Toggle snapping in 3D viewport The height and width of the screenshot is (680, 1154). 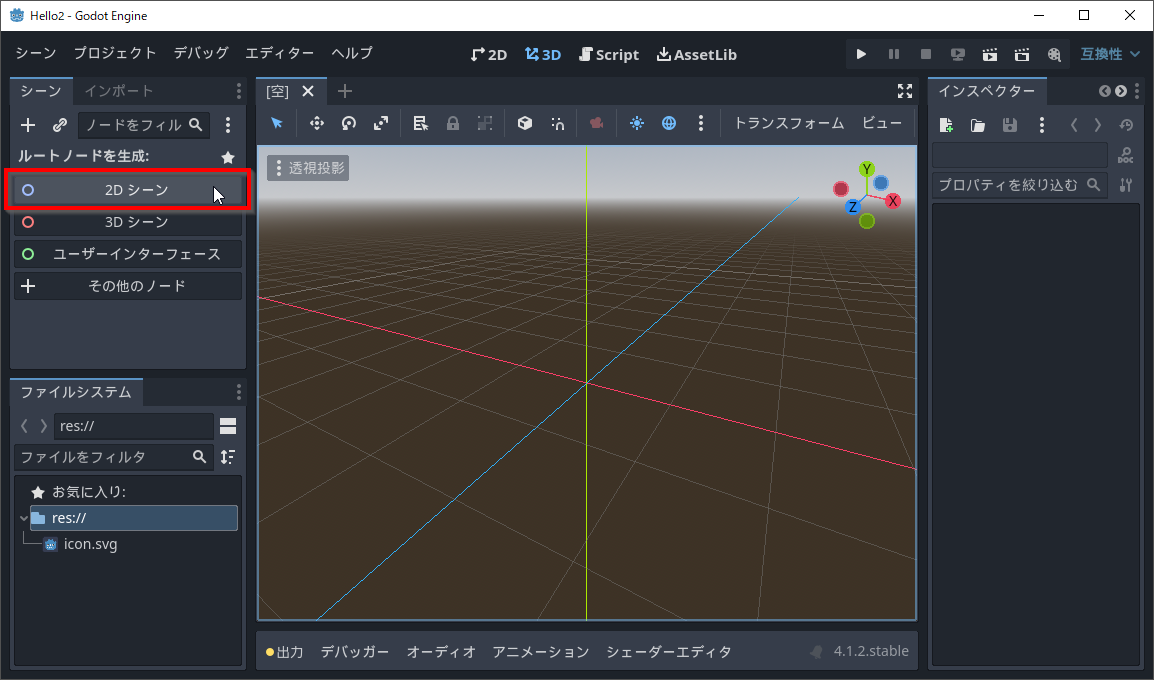557,123
